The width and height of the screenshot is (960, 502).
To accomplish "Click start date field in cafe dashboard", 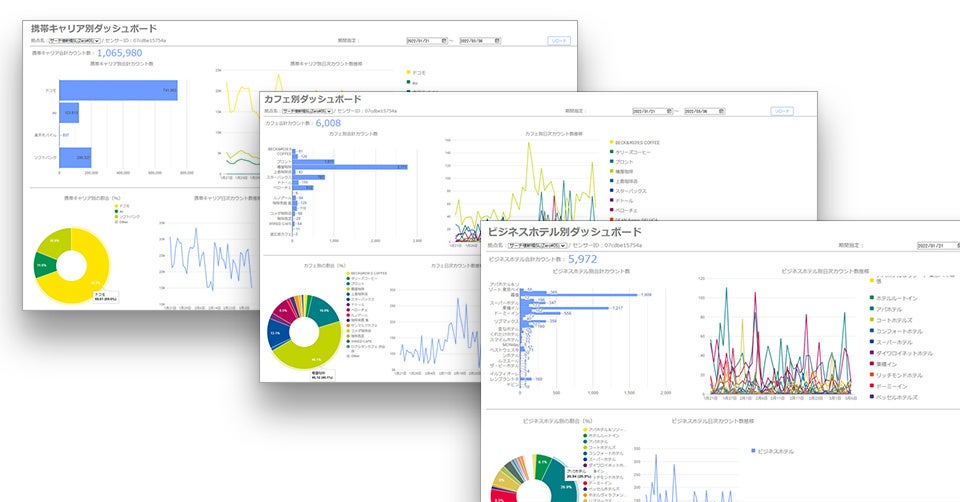I will tap(652, 111).
